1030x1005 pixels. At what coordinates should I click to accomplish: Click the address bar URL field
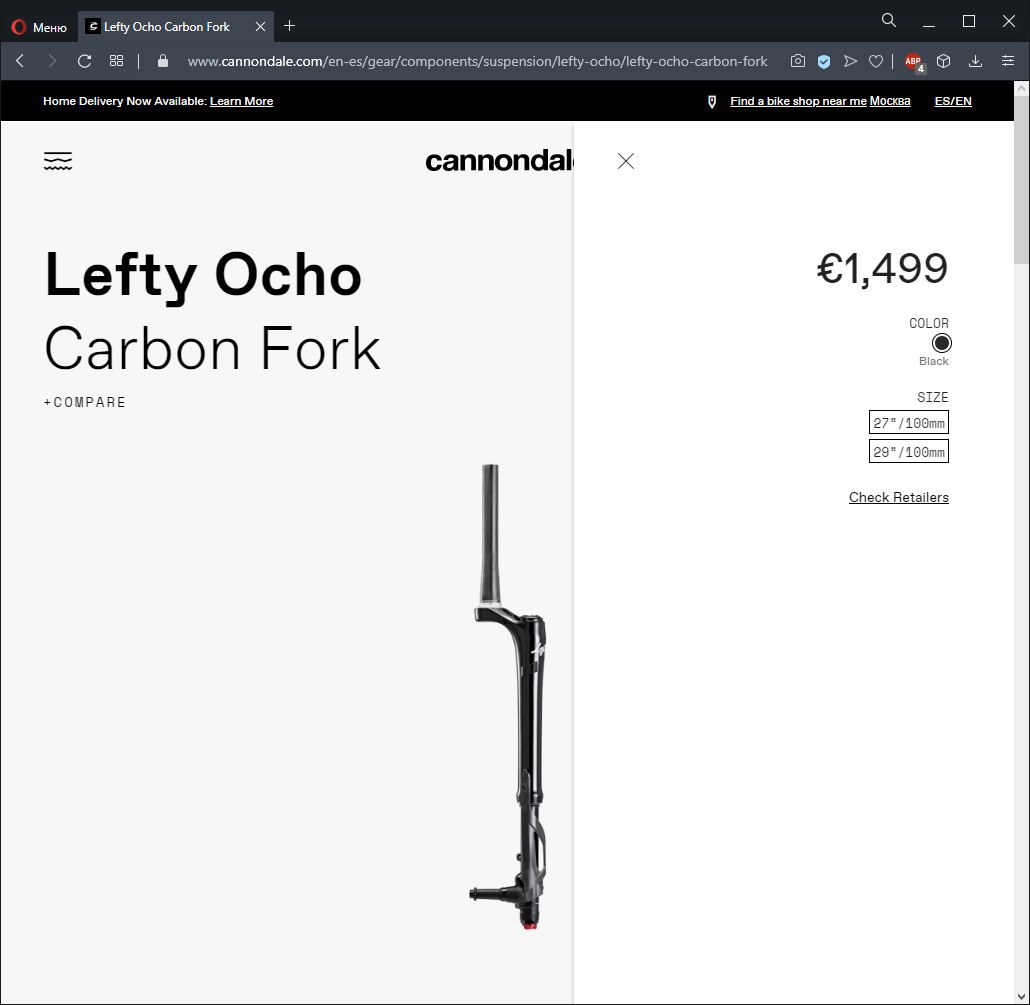click(478, 61)
